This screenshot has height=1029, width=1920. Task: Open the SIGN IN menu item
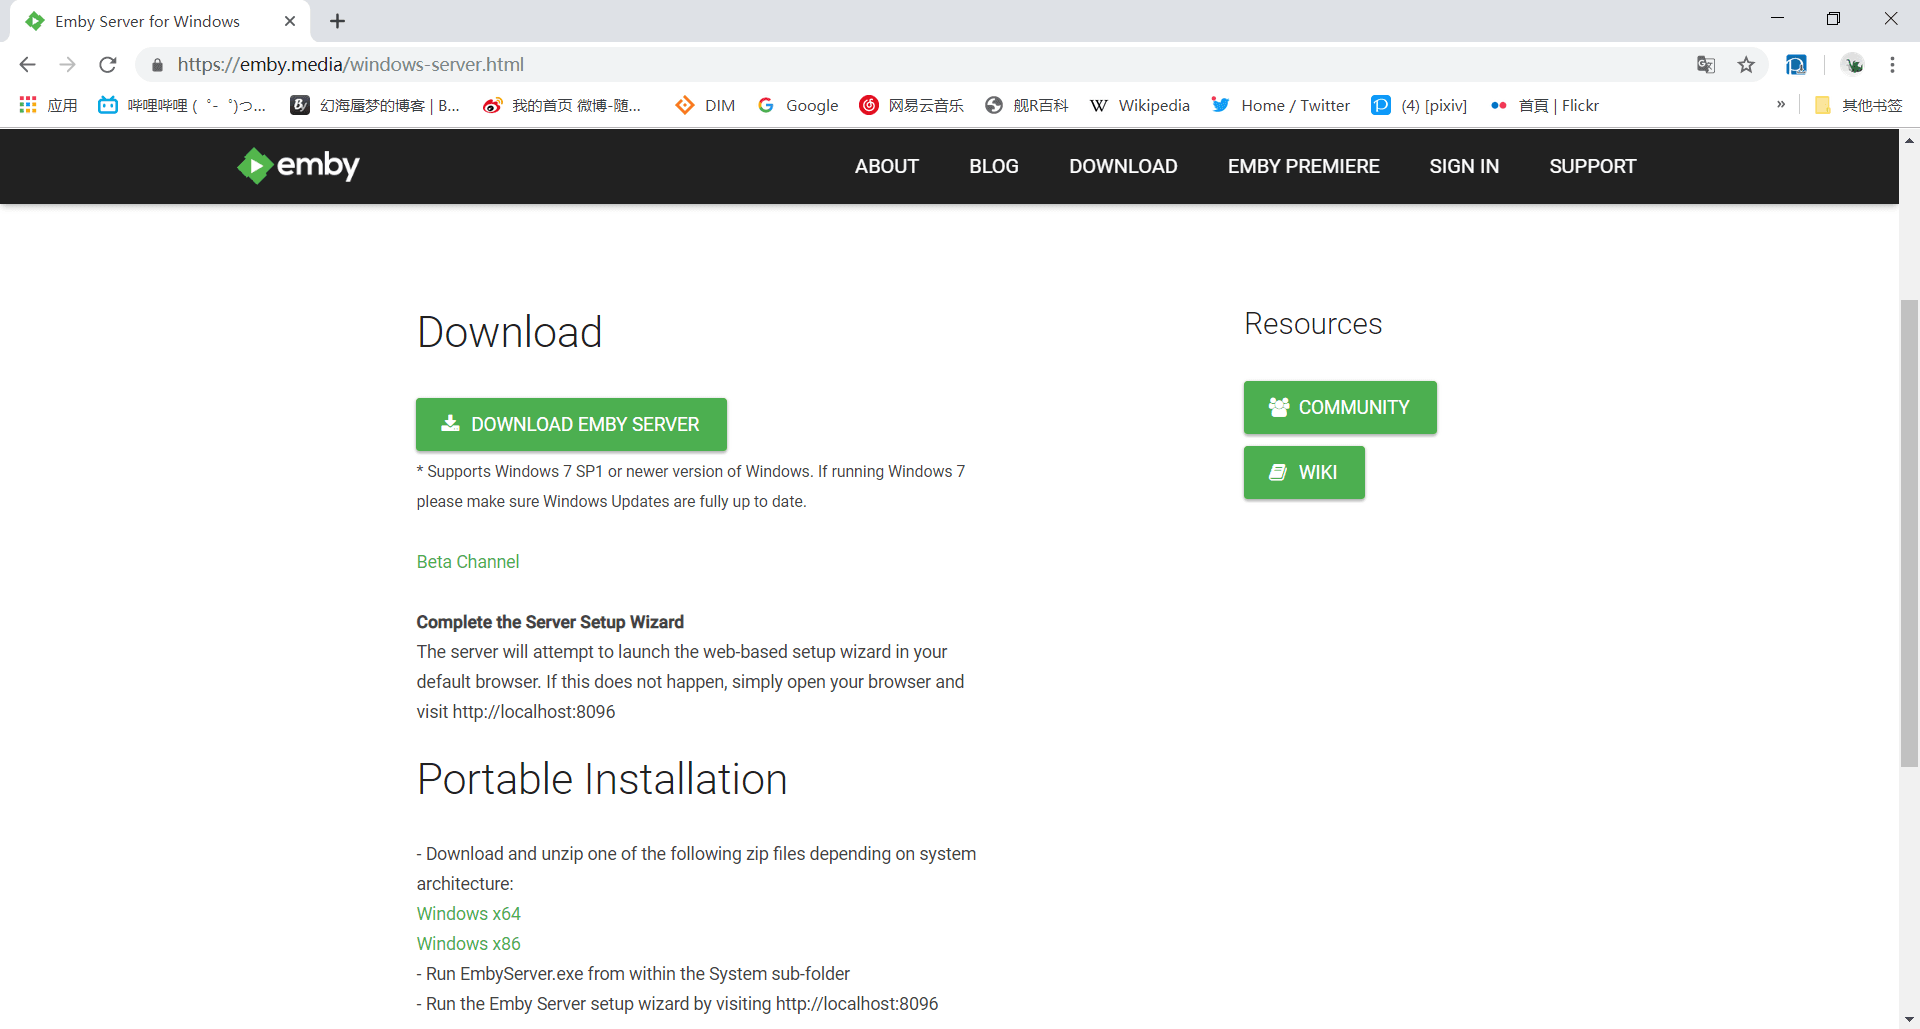pyautogui.click(x=1464, y=167)
